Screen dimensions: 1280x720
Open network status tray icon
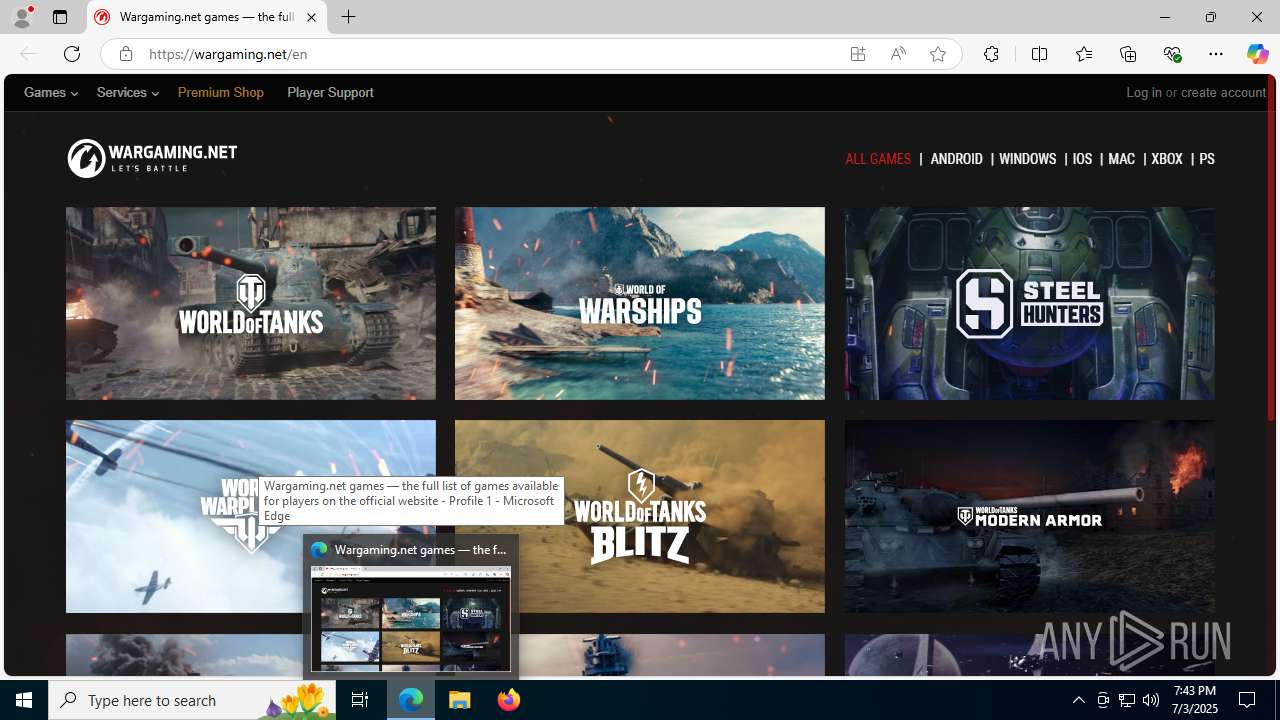point(1127,700)
